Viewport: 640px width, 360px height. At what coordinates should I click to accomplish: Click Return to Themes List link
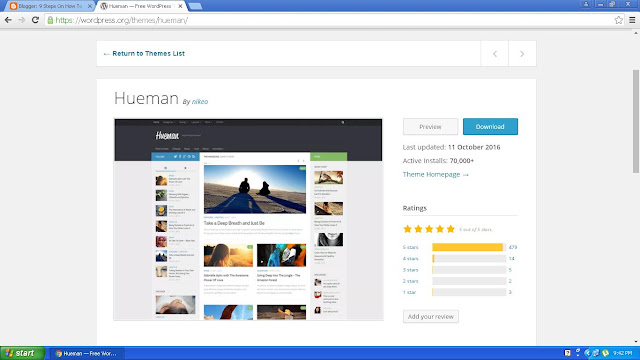[144, 53]
